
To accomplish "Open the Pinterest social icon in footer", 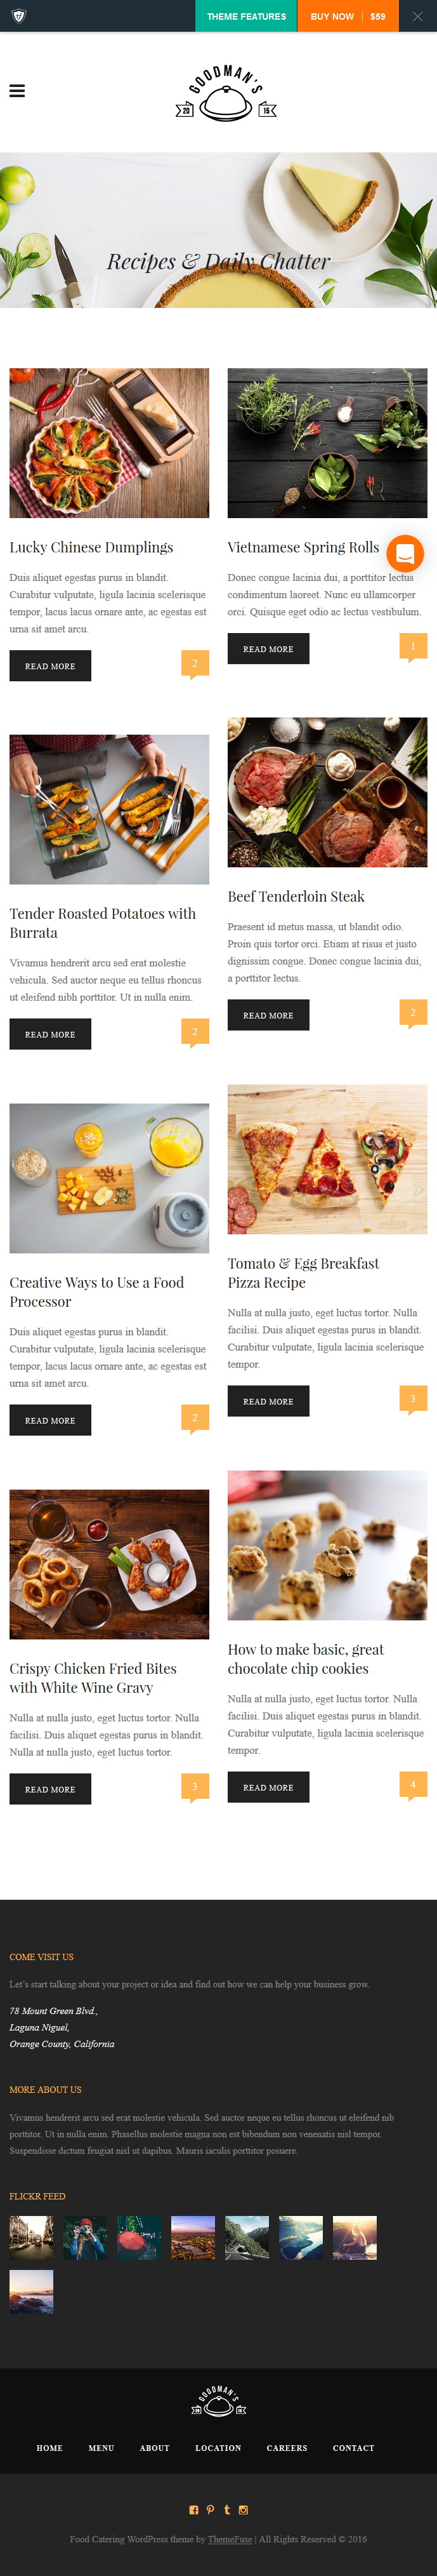I will click(210, 2509).
